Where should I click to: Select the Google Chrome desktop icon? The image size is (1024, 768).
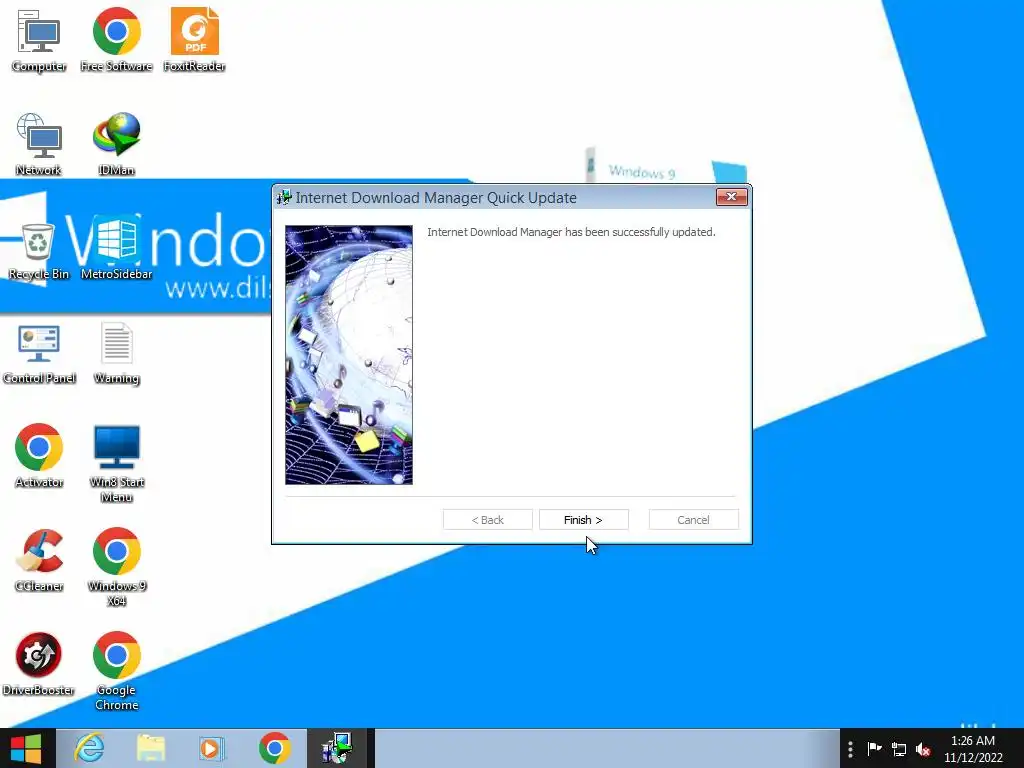coord(116,671)
